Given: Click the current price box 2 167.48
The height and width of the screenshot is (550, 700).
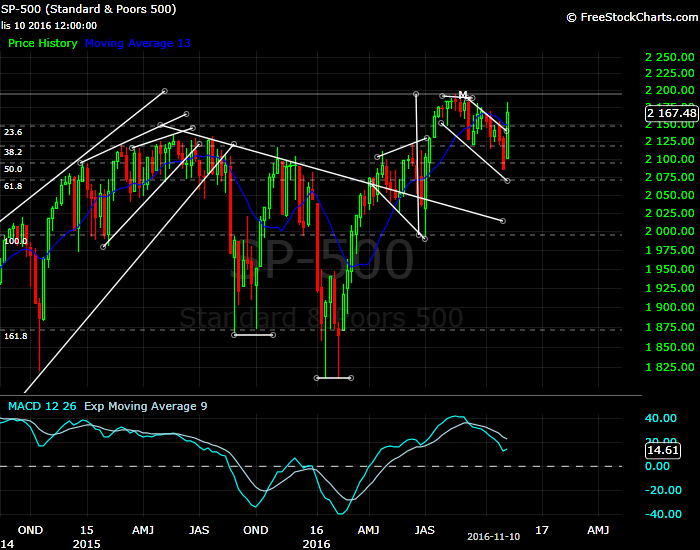Looking at the screenshot, I should click(x=672, y=113).
